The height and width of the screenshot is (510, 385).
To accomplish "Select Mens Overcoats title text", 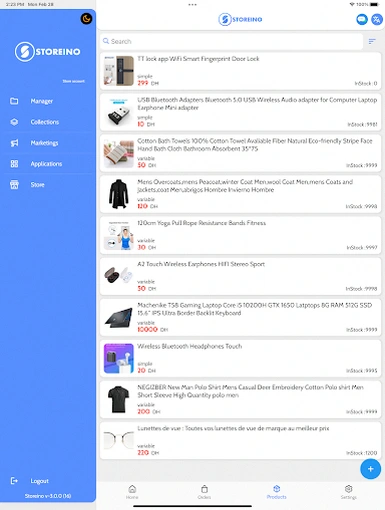I will click(245, 186).
